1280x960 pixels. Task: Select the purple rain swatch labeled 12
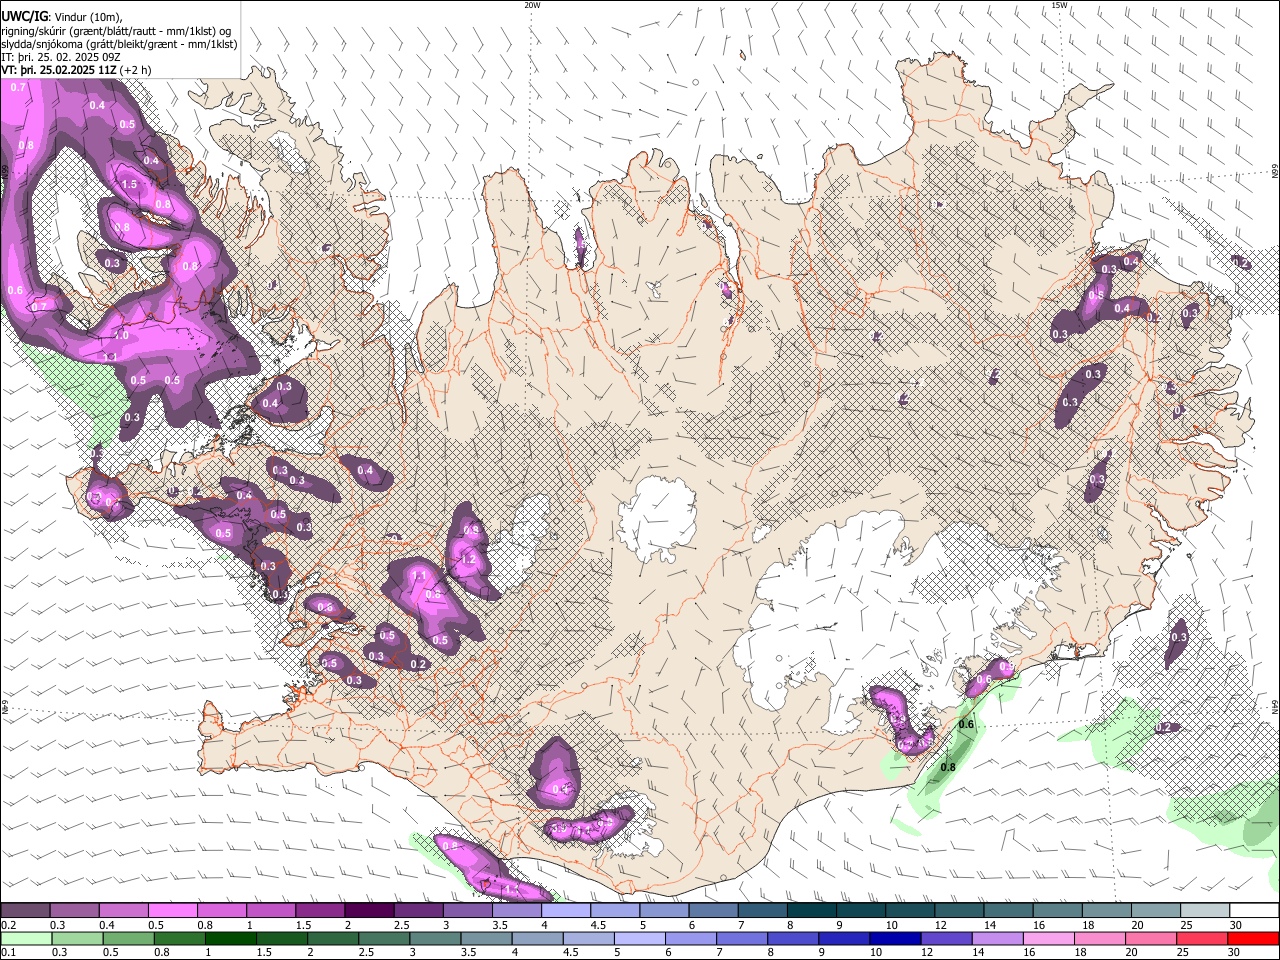(946, 938)
